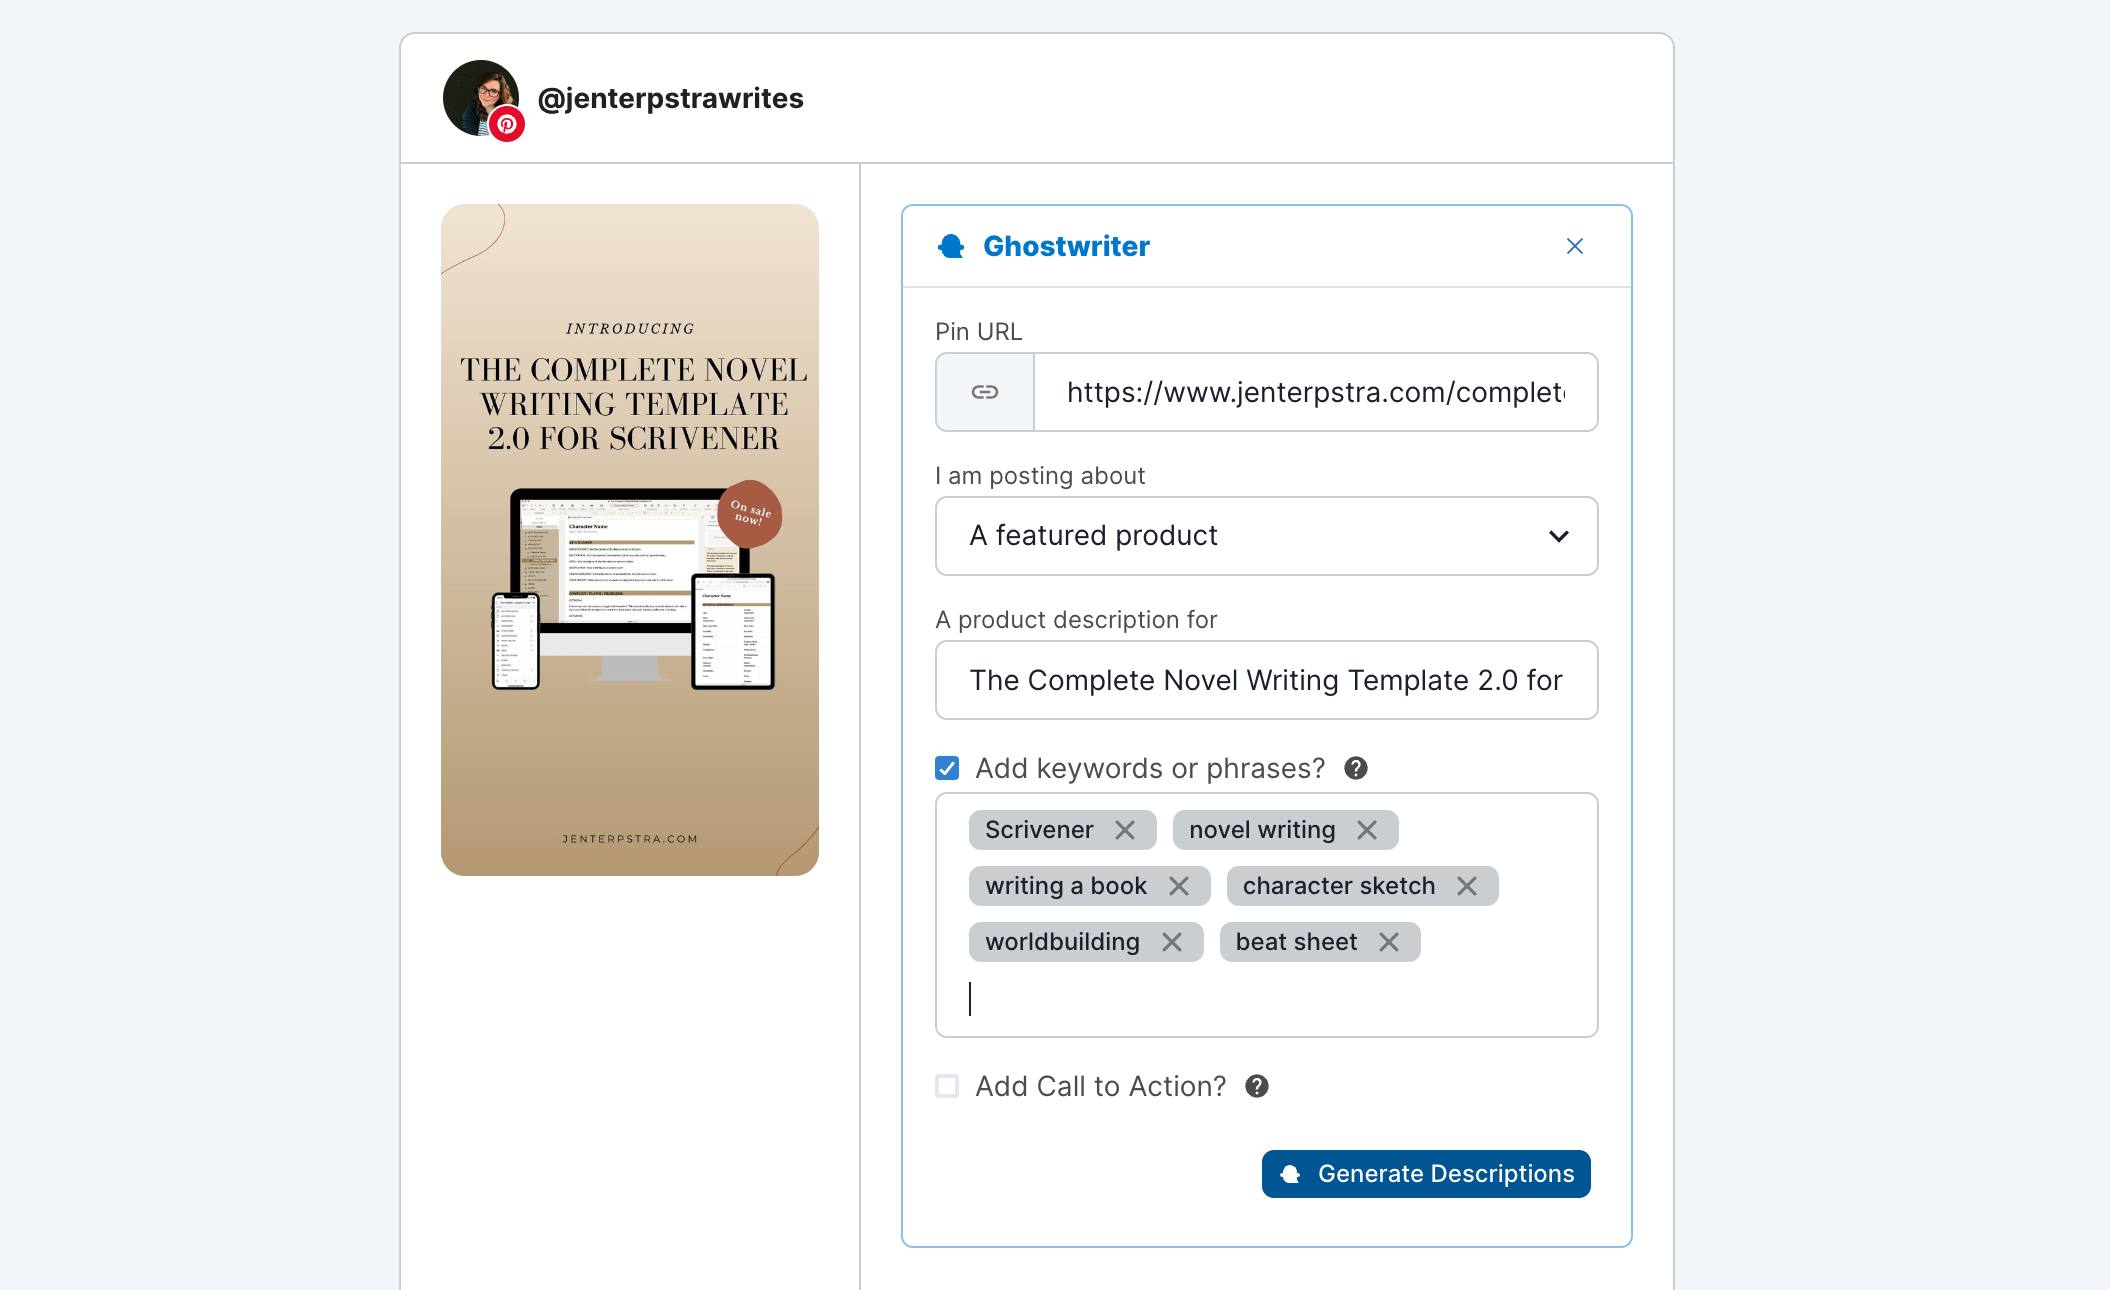Enable the Add Call to Action checkbox
The image size is (2110, 1290).
947,1086
